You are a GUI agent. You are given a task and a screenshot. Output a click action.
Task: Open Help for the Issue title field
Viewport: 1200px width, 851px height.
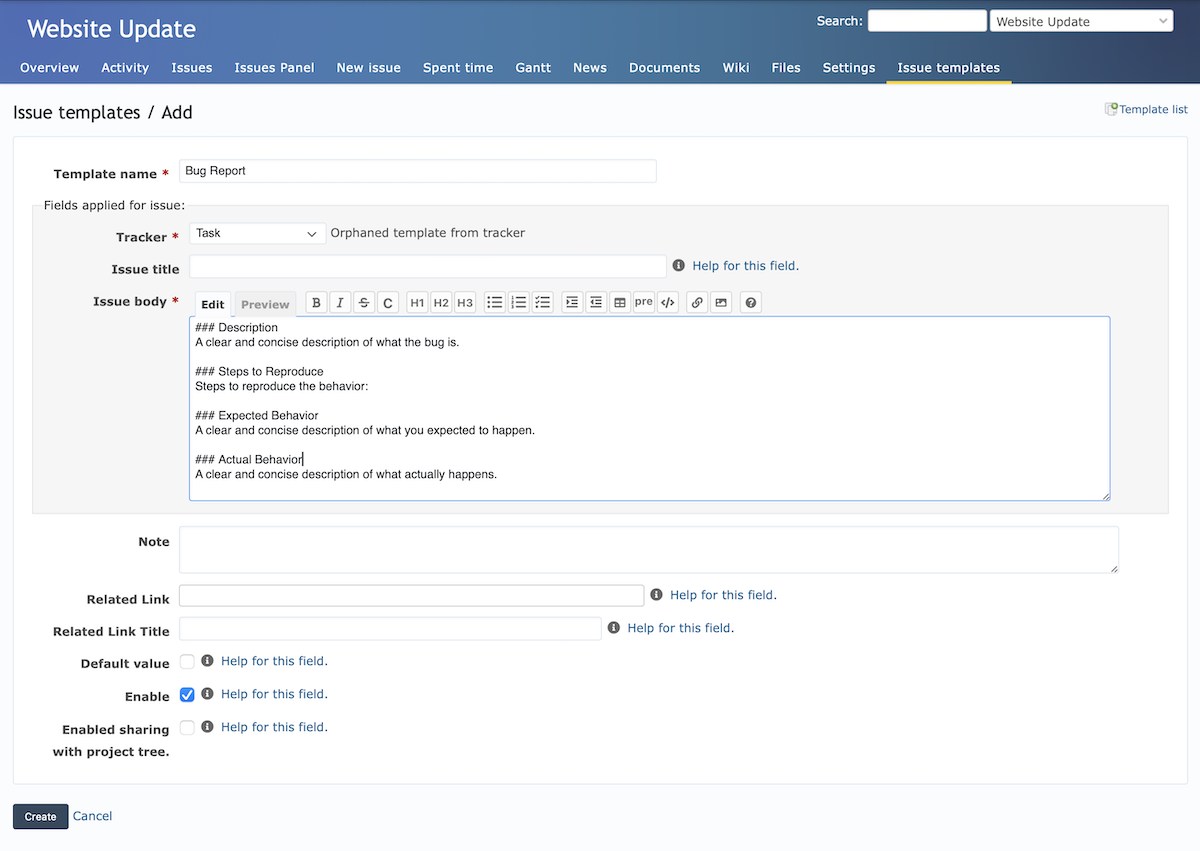(x=745, y=265)
